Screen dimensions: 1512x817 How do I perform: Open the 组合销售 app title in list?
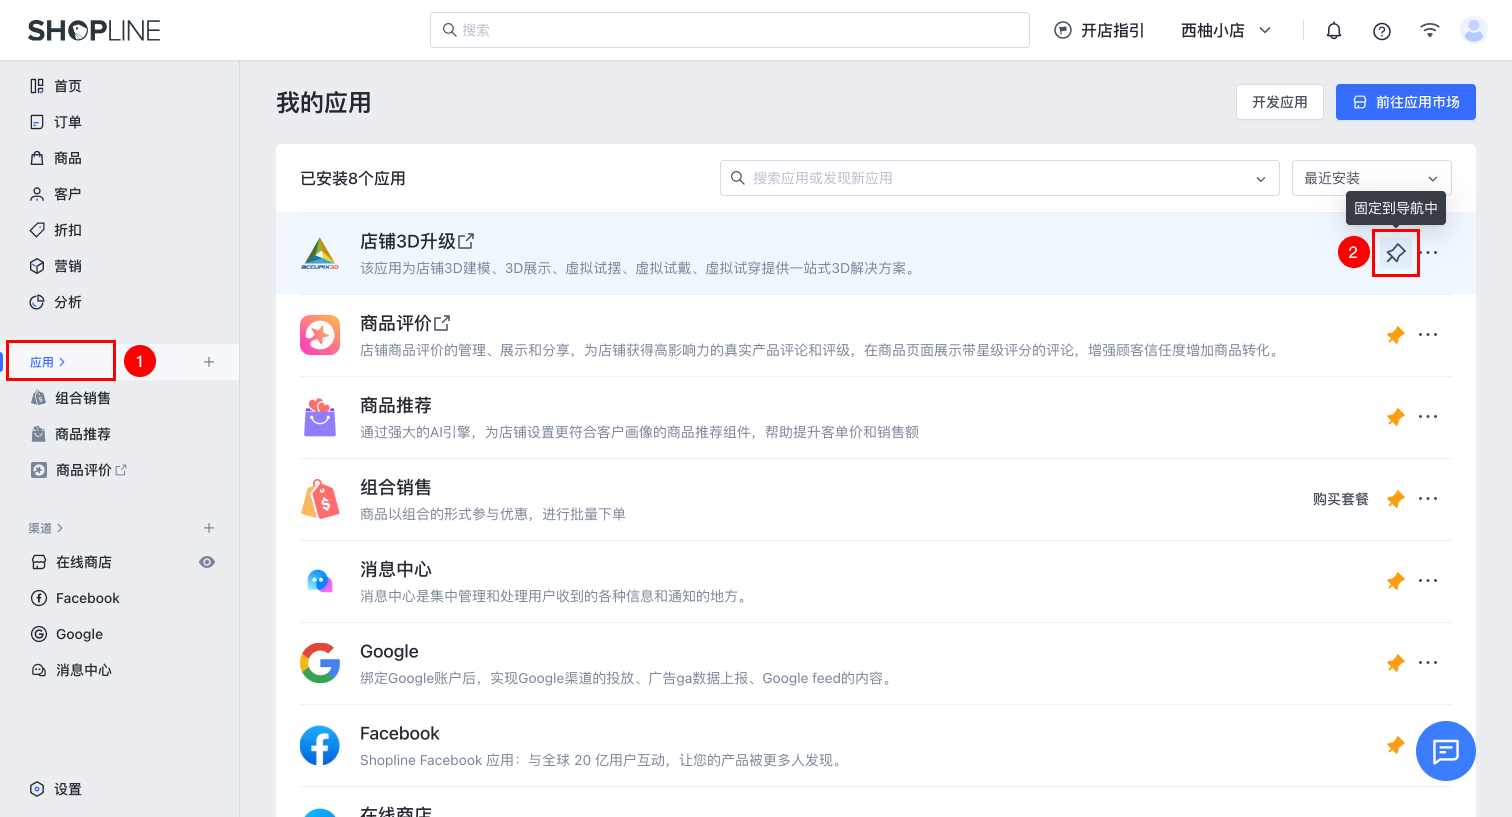(x=396, y=487)
